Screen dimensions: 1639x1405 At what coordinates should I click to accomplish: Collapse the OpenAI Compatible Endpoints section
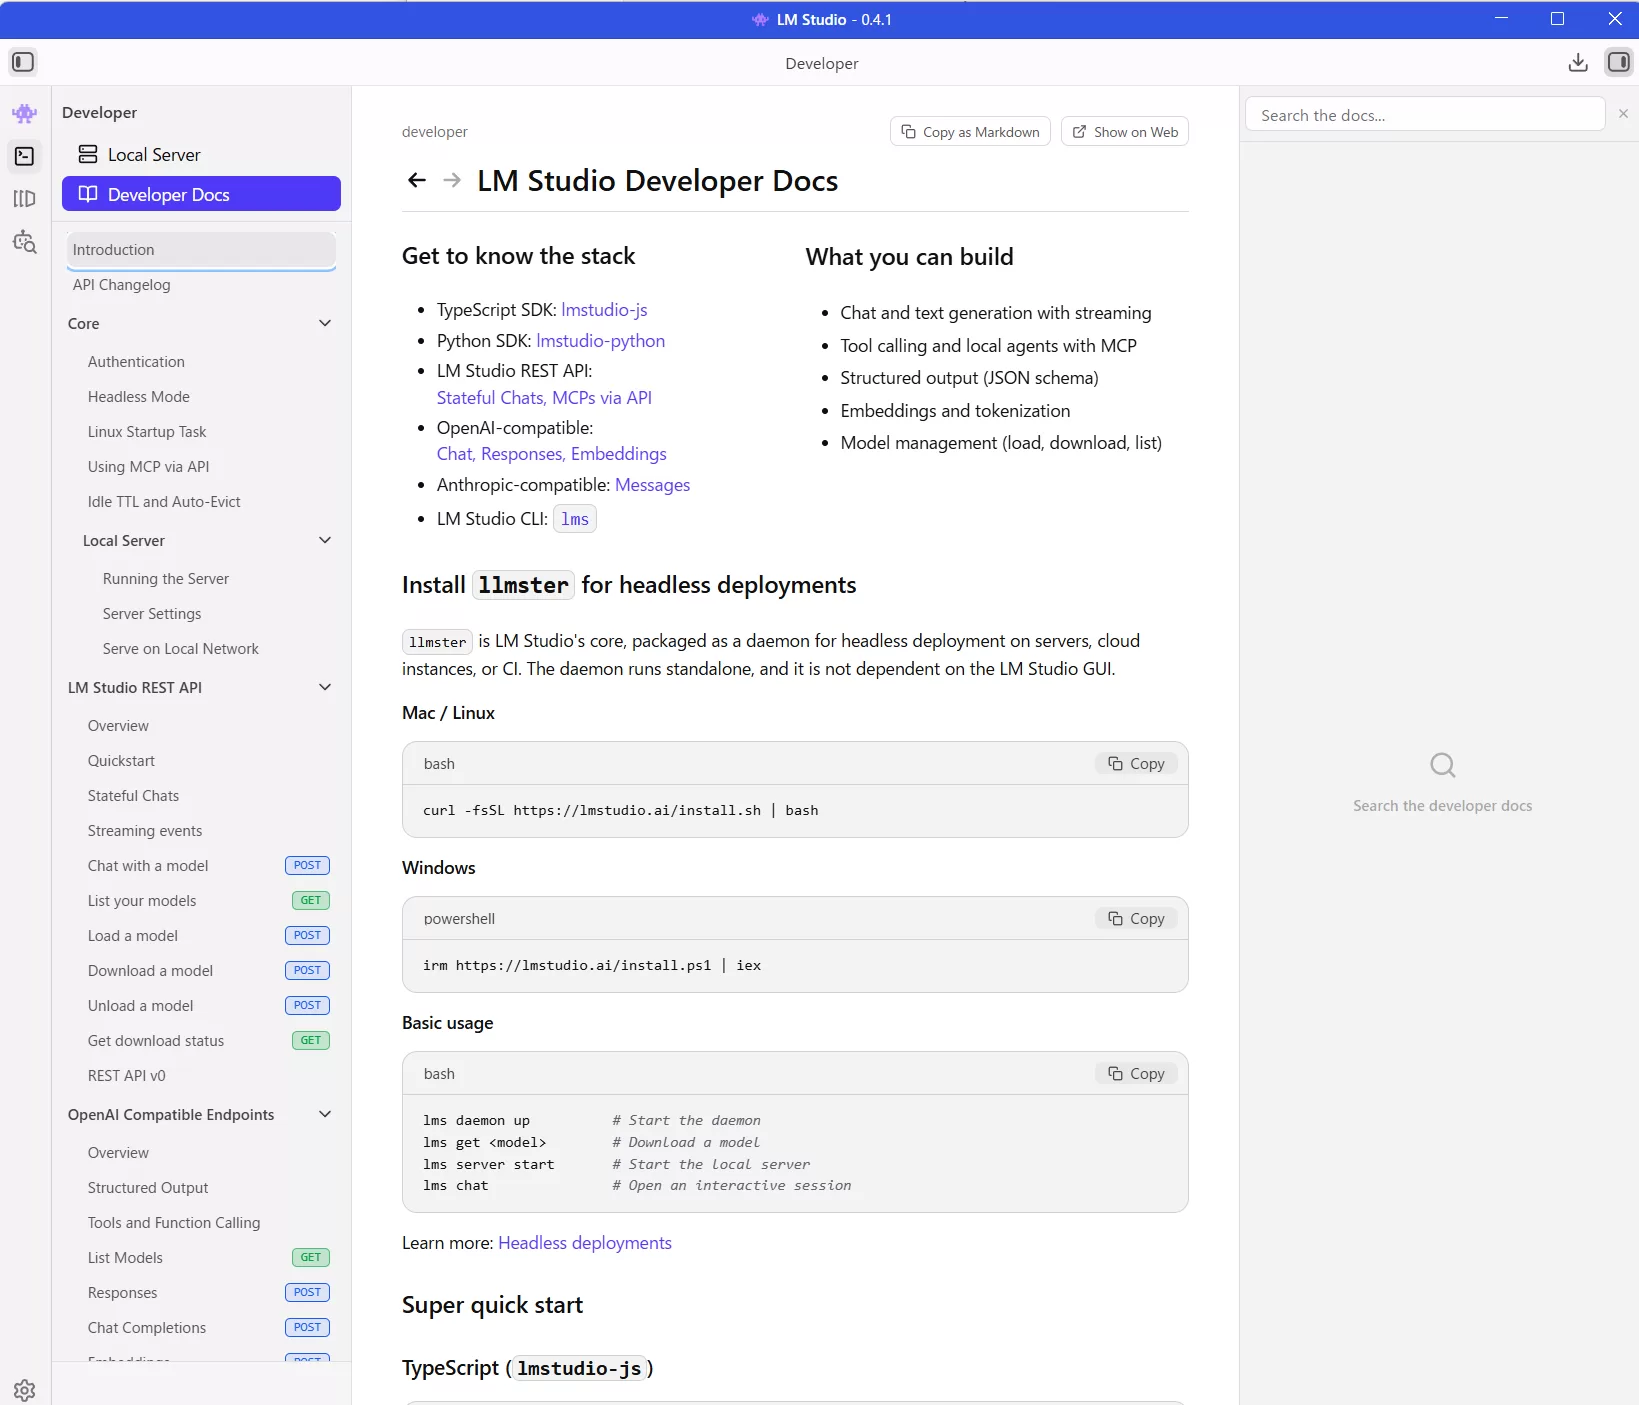325,1114
